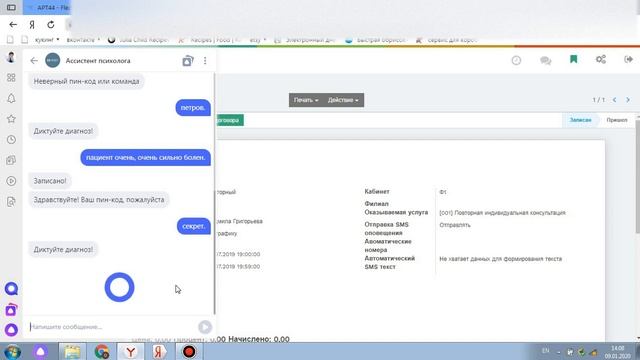
Task: Click the пациент очень, очень сильно болен message
Action: coord(146,158)
